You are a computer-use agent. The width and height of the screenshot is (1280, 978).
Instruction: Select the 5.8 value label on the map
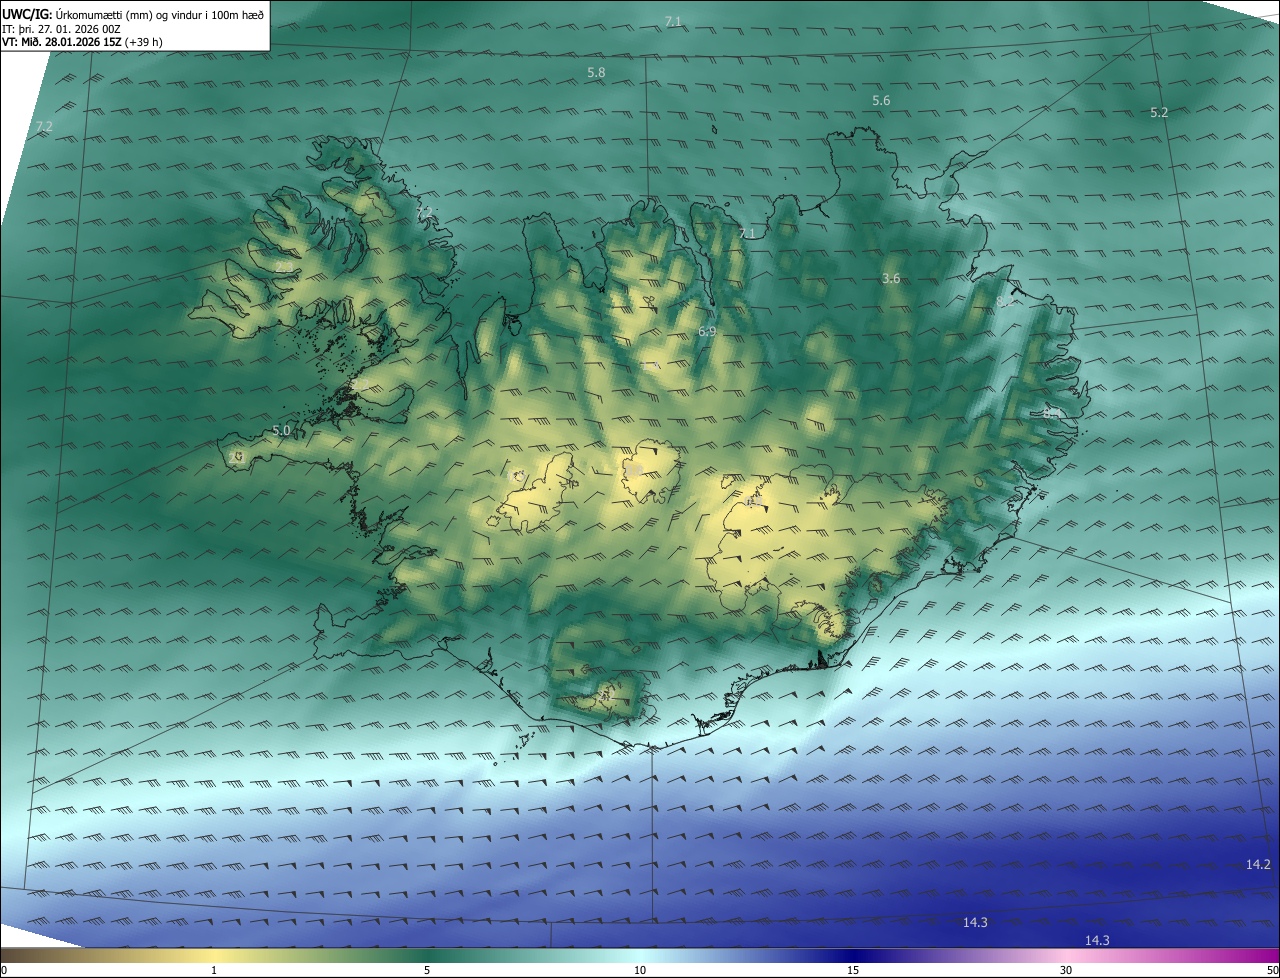click(596, 73)
